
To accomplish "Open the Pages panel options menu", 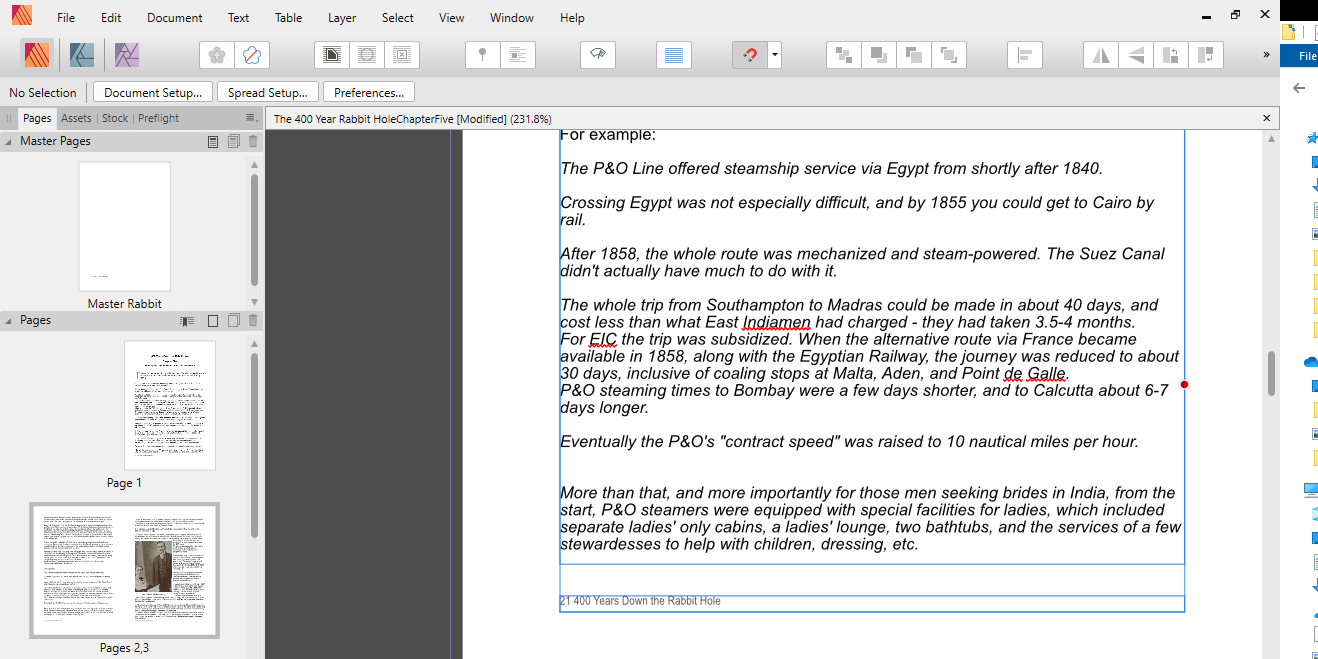I will (x=251, y=118).
